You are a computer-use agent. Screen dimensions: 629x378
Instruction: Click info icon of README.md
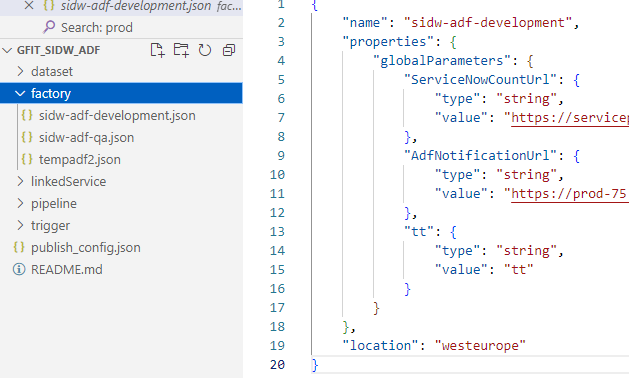(19, 269)
